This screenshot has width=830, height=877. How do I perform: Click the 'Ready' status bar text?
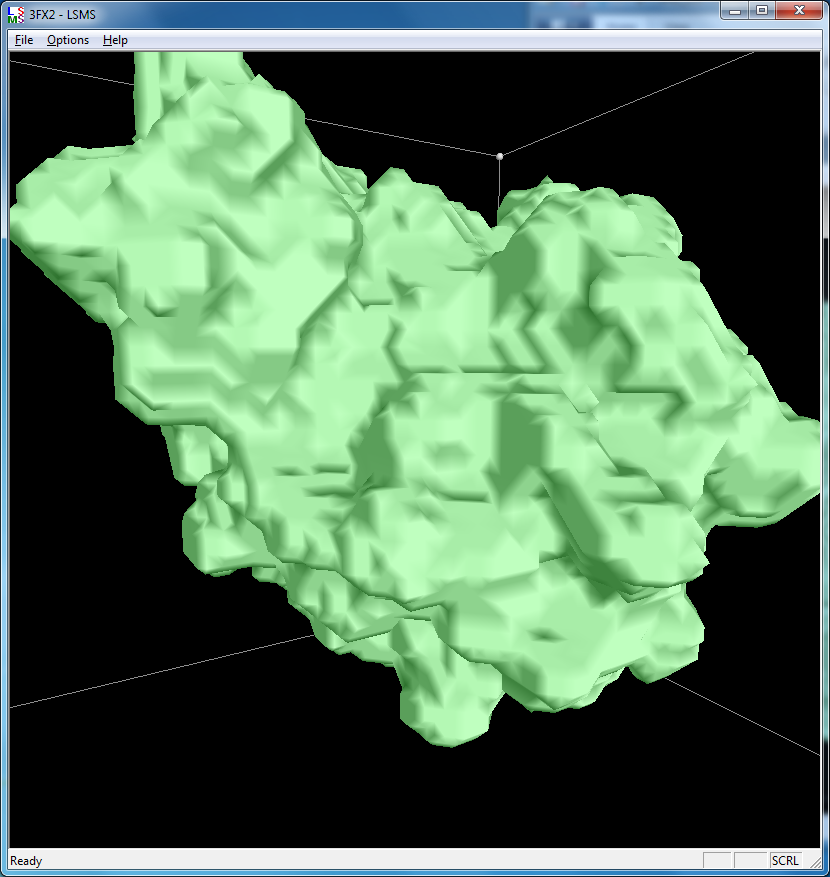pos(27,861)
